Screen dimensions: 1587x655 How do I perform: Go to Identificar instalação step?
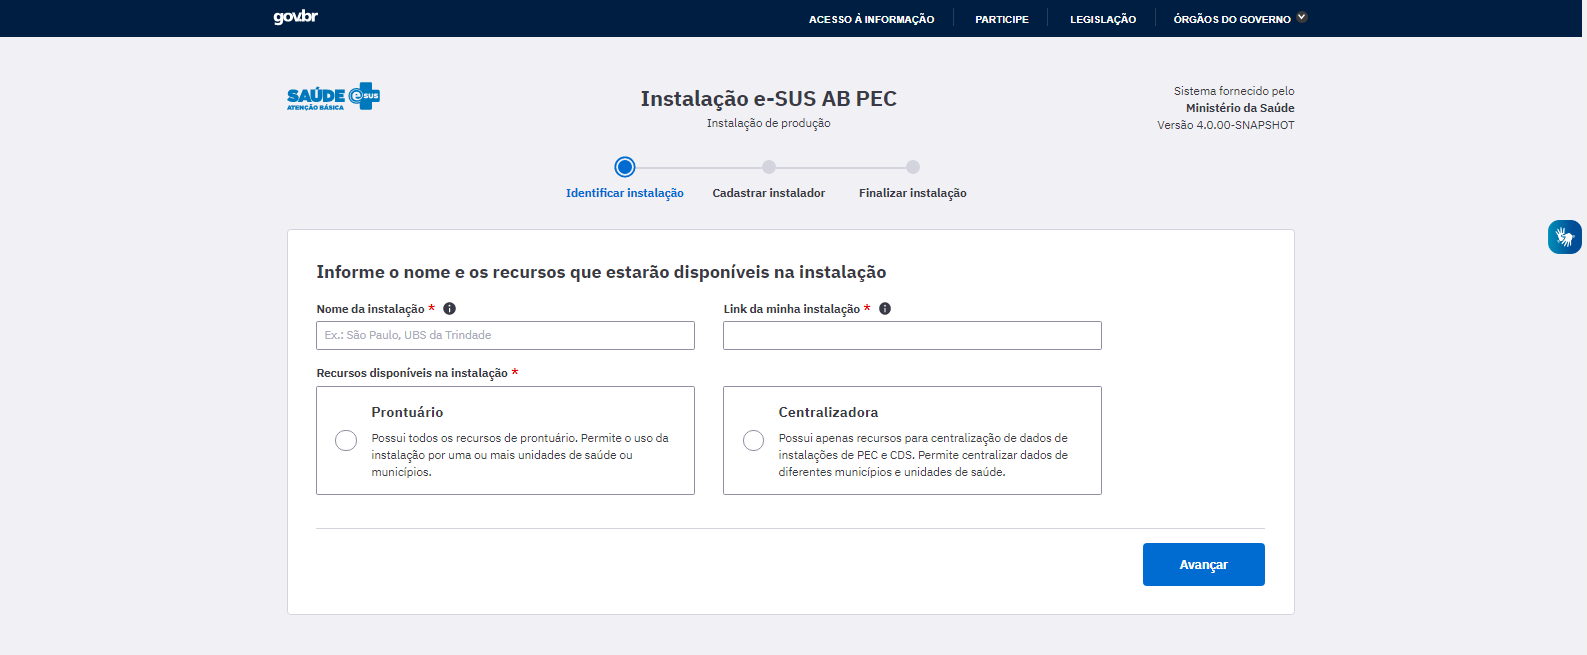coord(625,193)
